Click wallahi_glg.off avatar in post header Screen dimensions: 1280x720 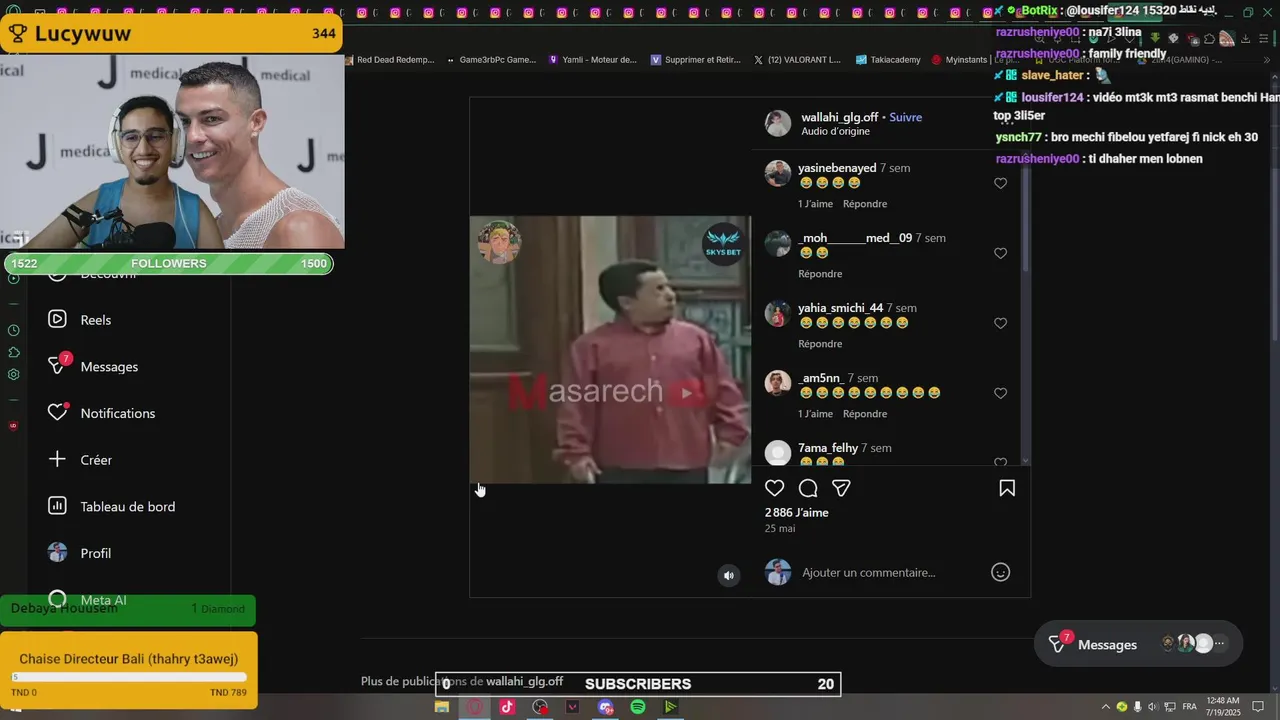pyautogui.click(x=778, y=123)
